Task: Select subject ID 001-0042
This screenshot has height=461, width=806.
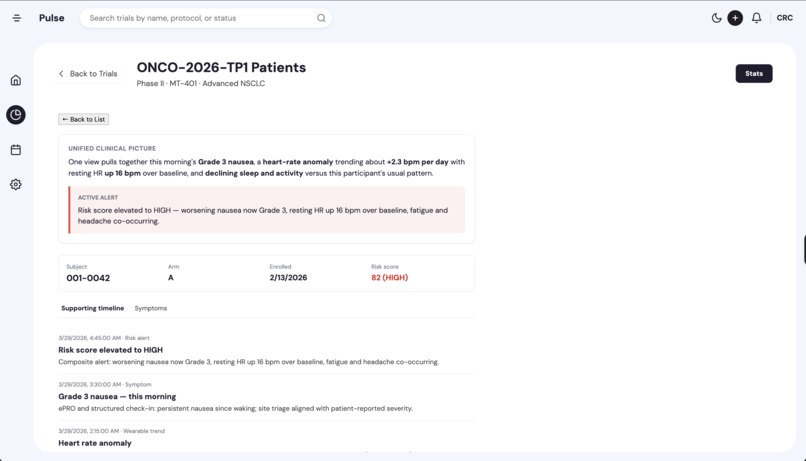Action: (88, 278)
